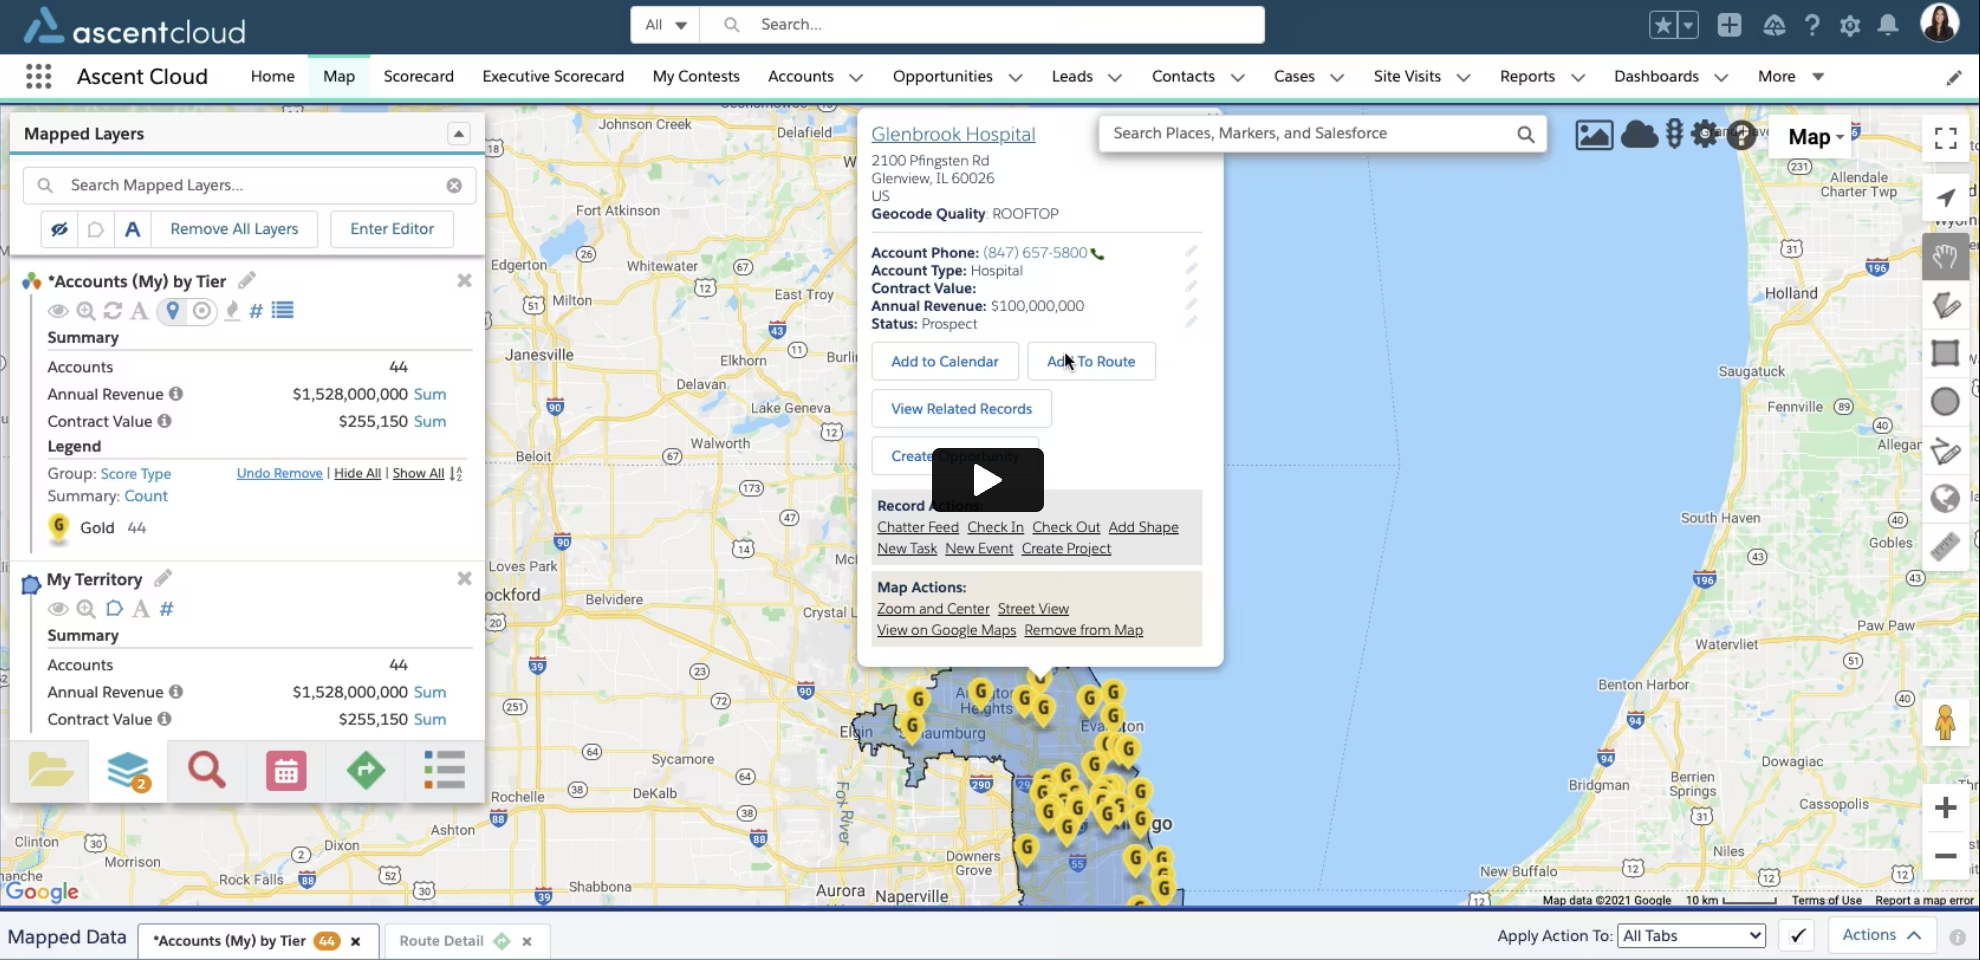Toggle heatmap flame icon for Accounts layer

coord(232,311)
